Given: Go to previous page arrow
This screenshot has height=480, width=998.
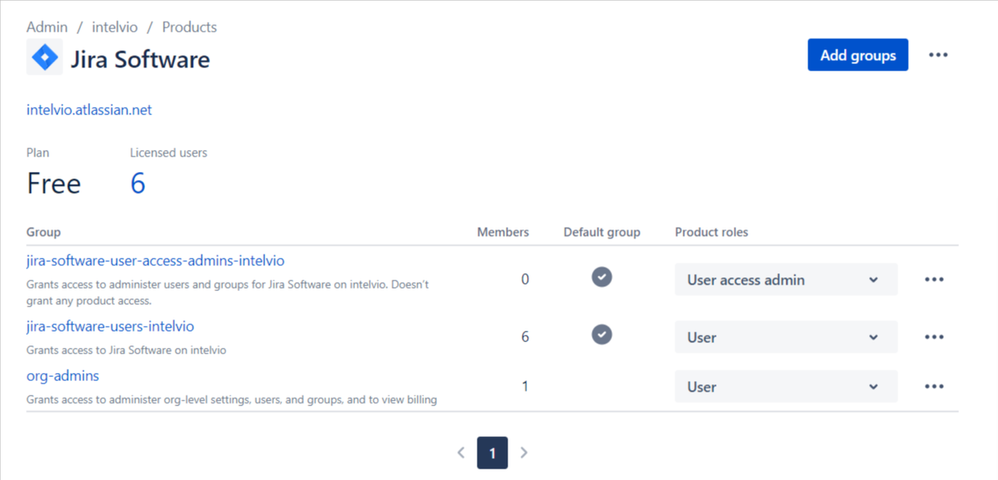Looking at the screenshot, I should point(461,453).
